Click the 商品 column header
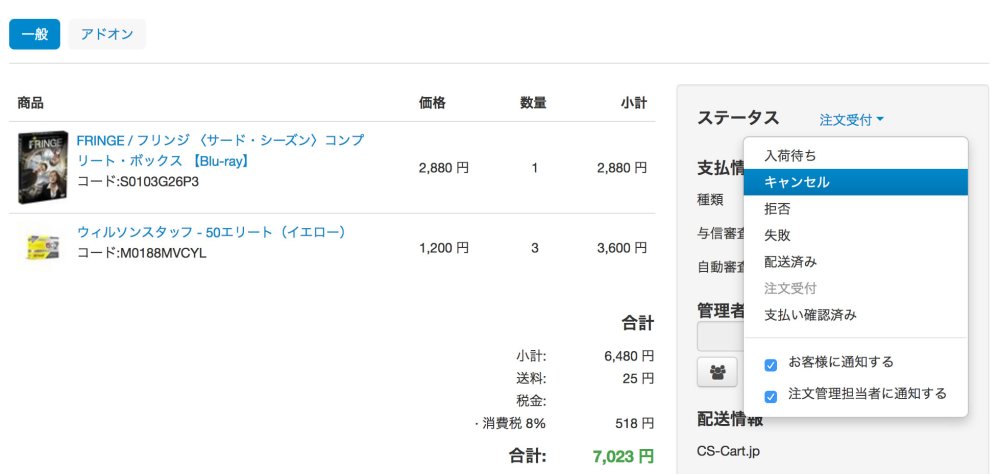The width and height of the screenshot is (1000, 474). point(31,103)
